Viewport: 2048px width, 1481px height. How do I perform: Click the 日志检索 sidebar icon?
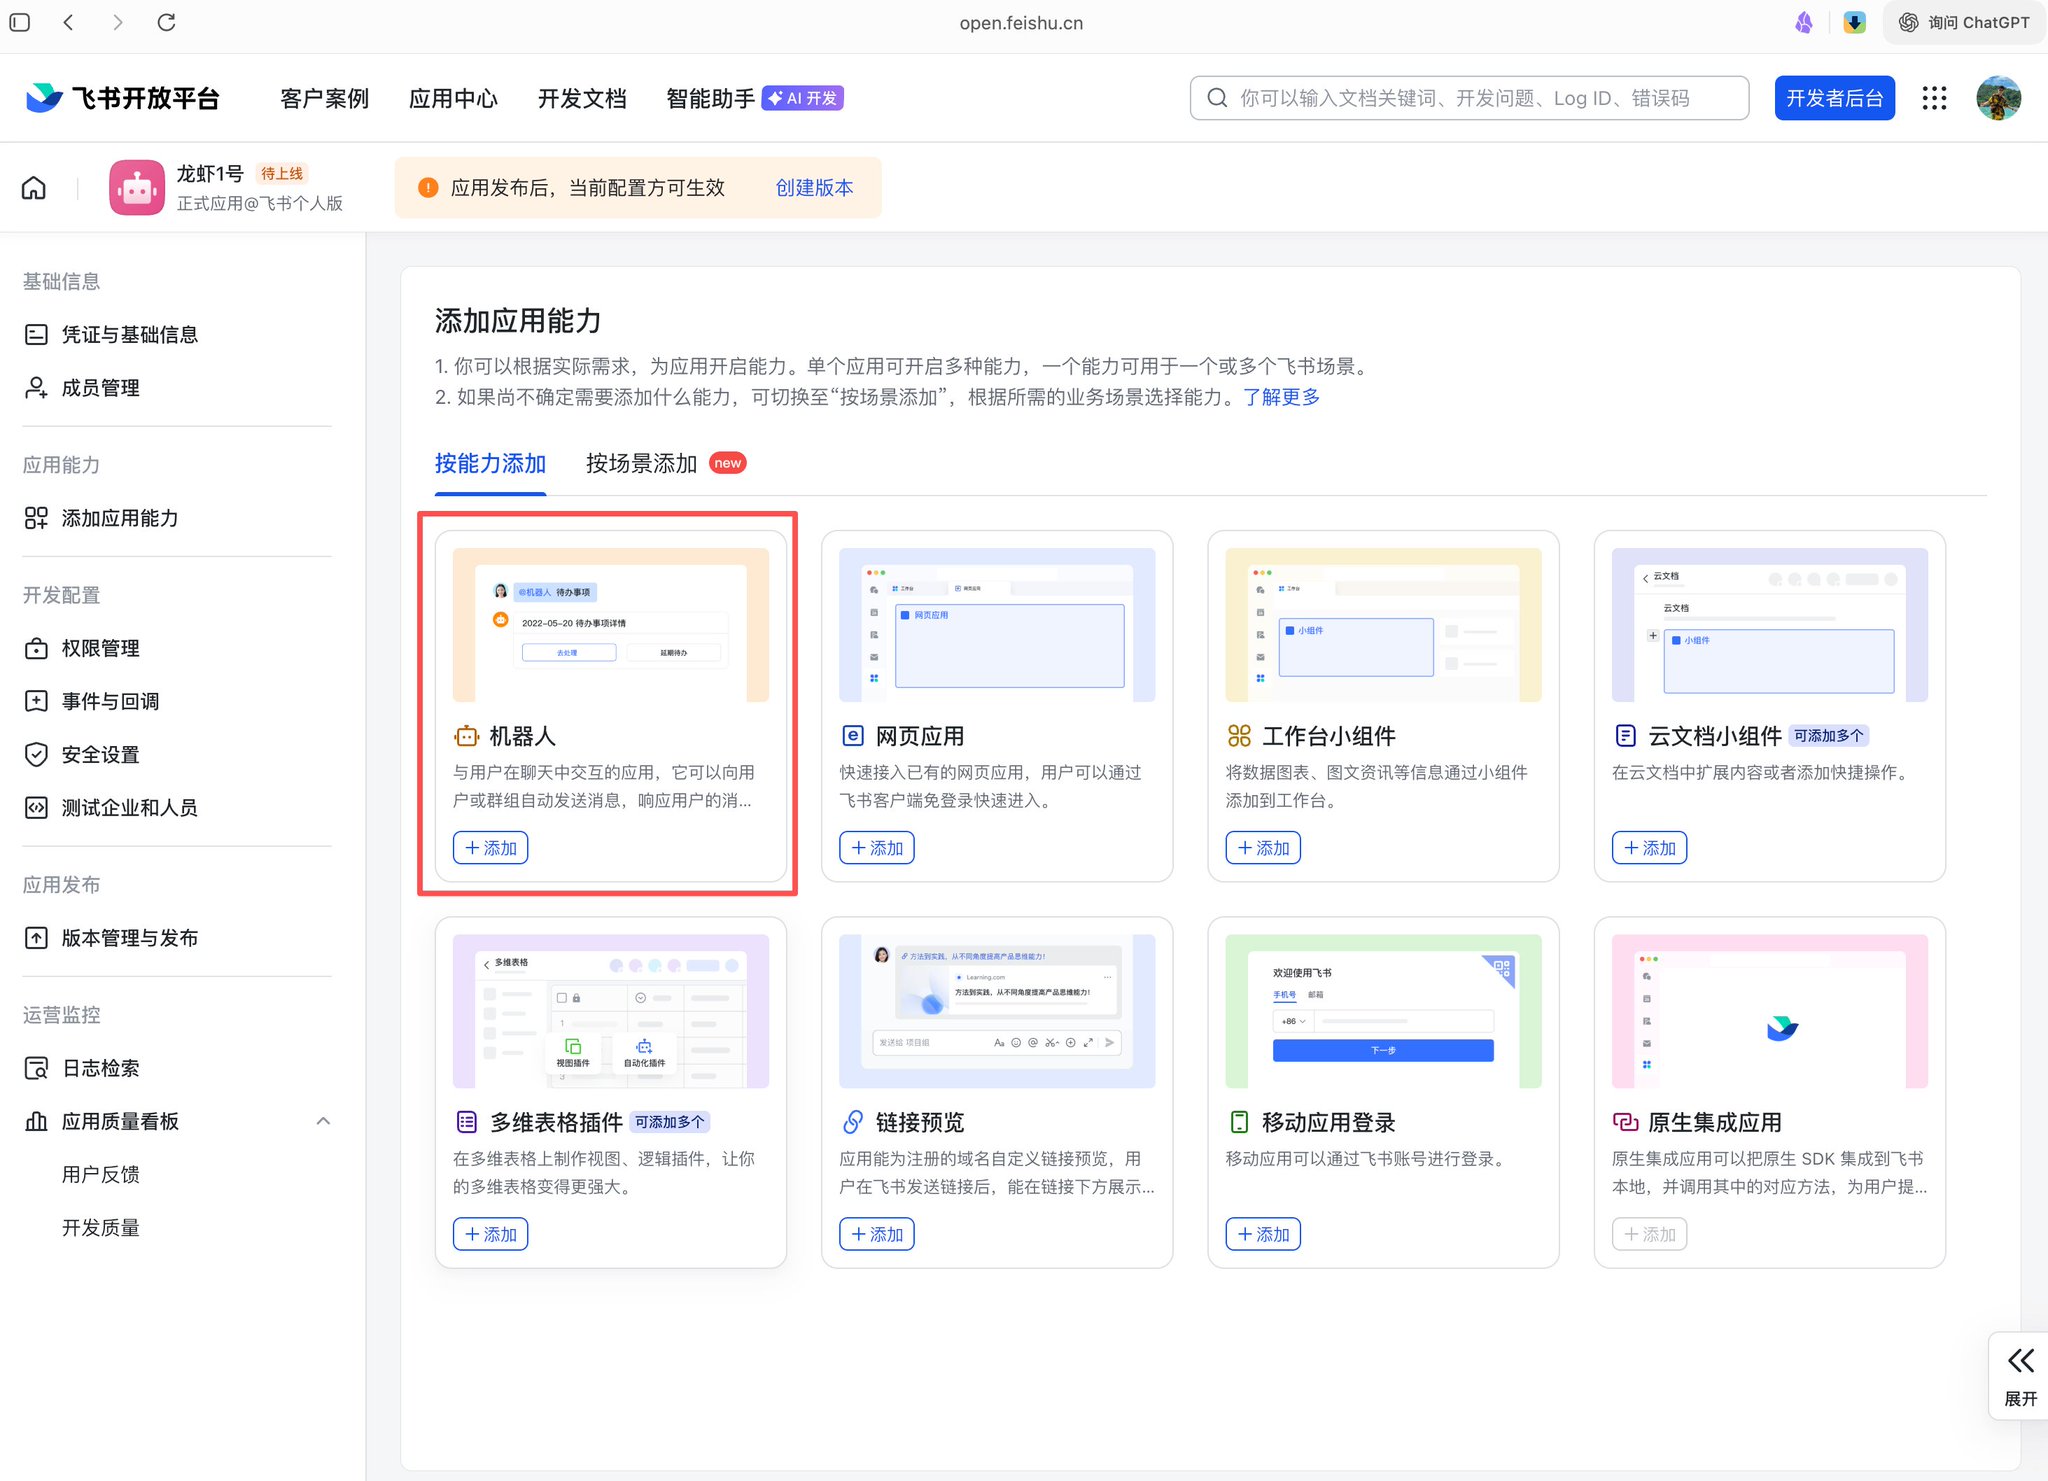[36, 1068]
